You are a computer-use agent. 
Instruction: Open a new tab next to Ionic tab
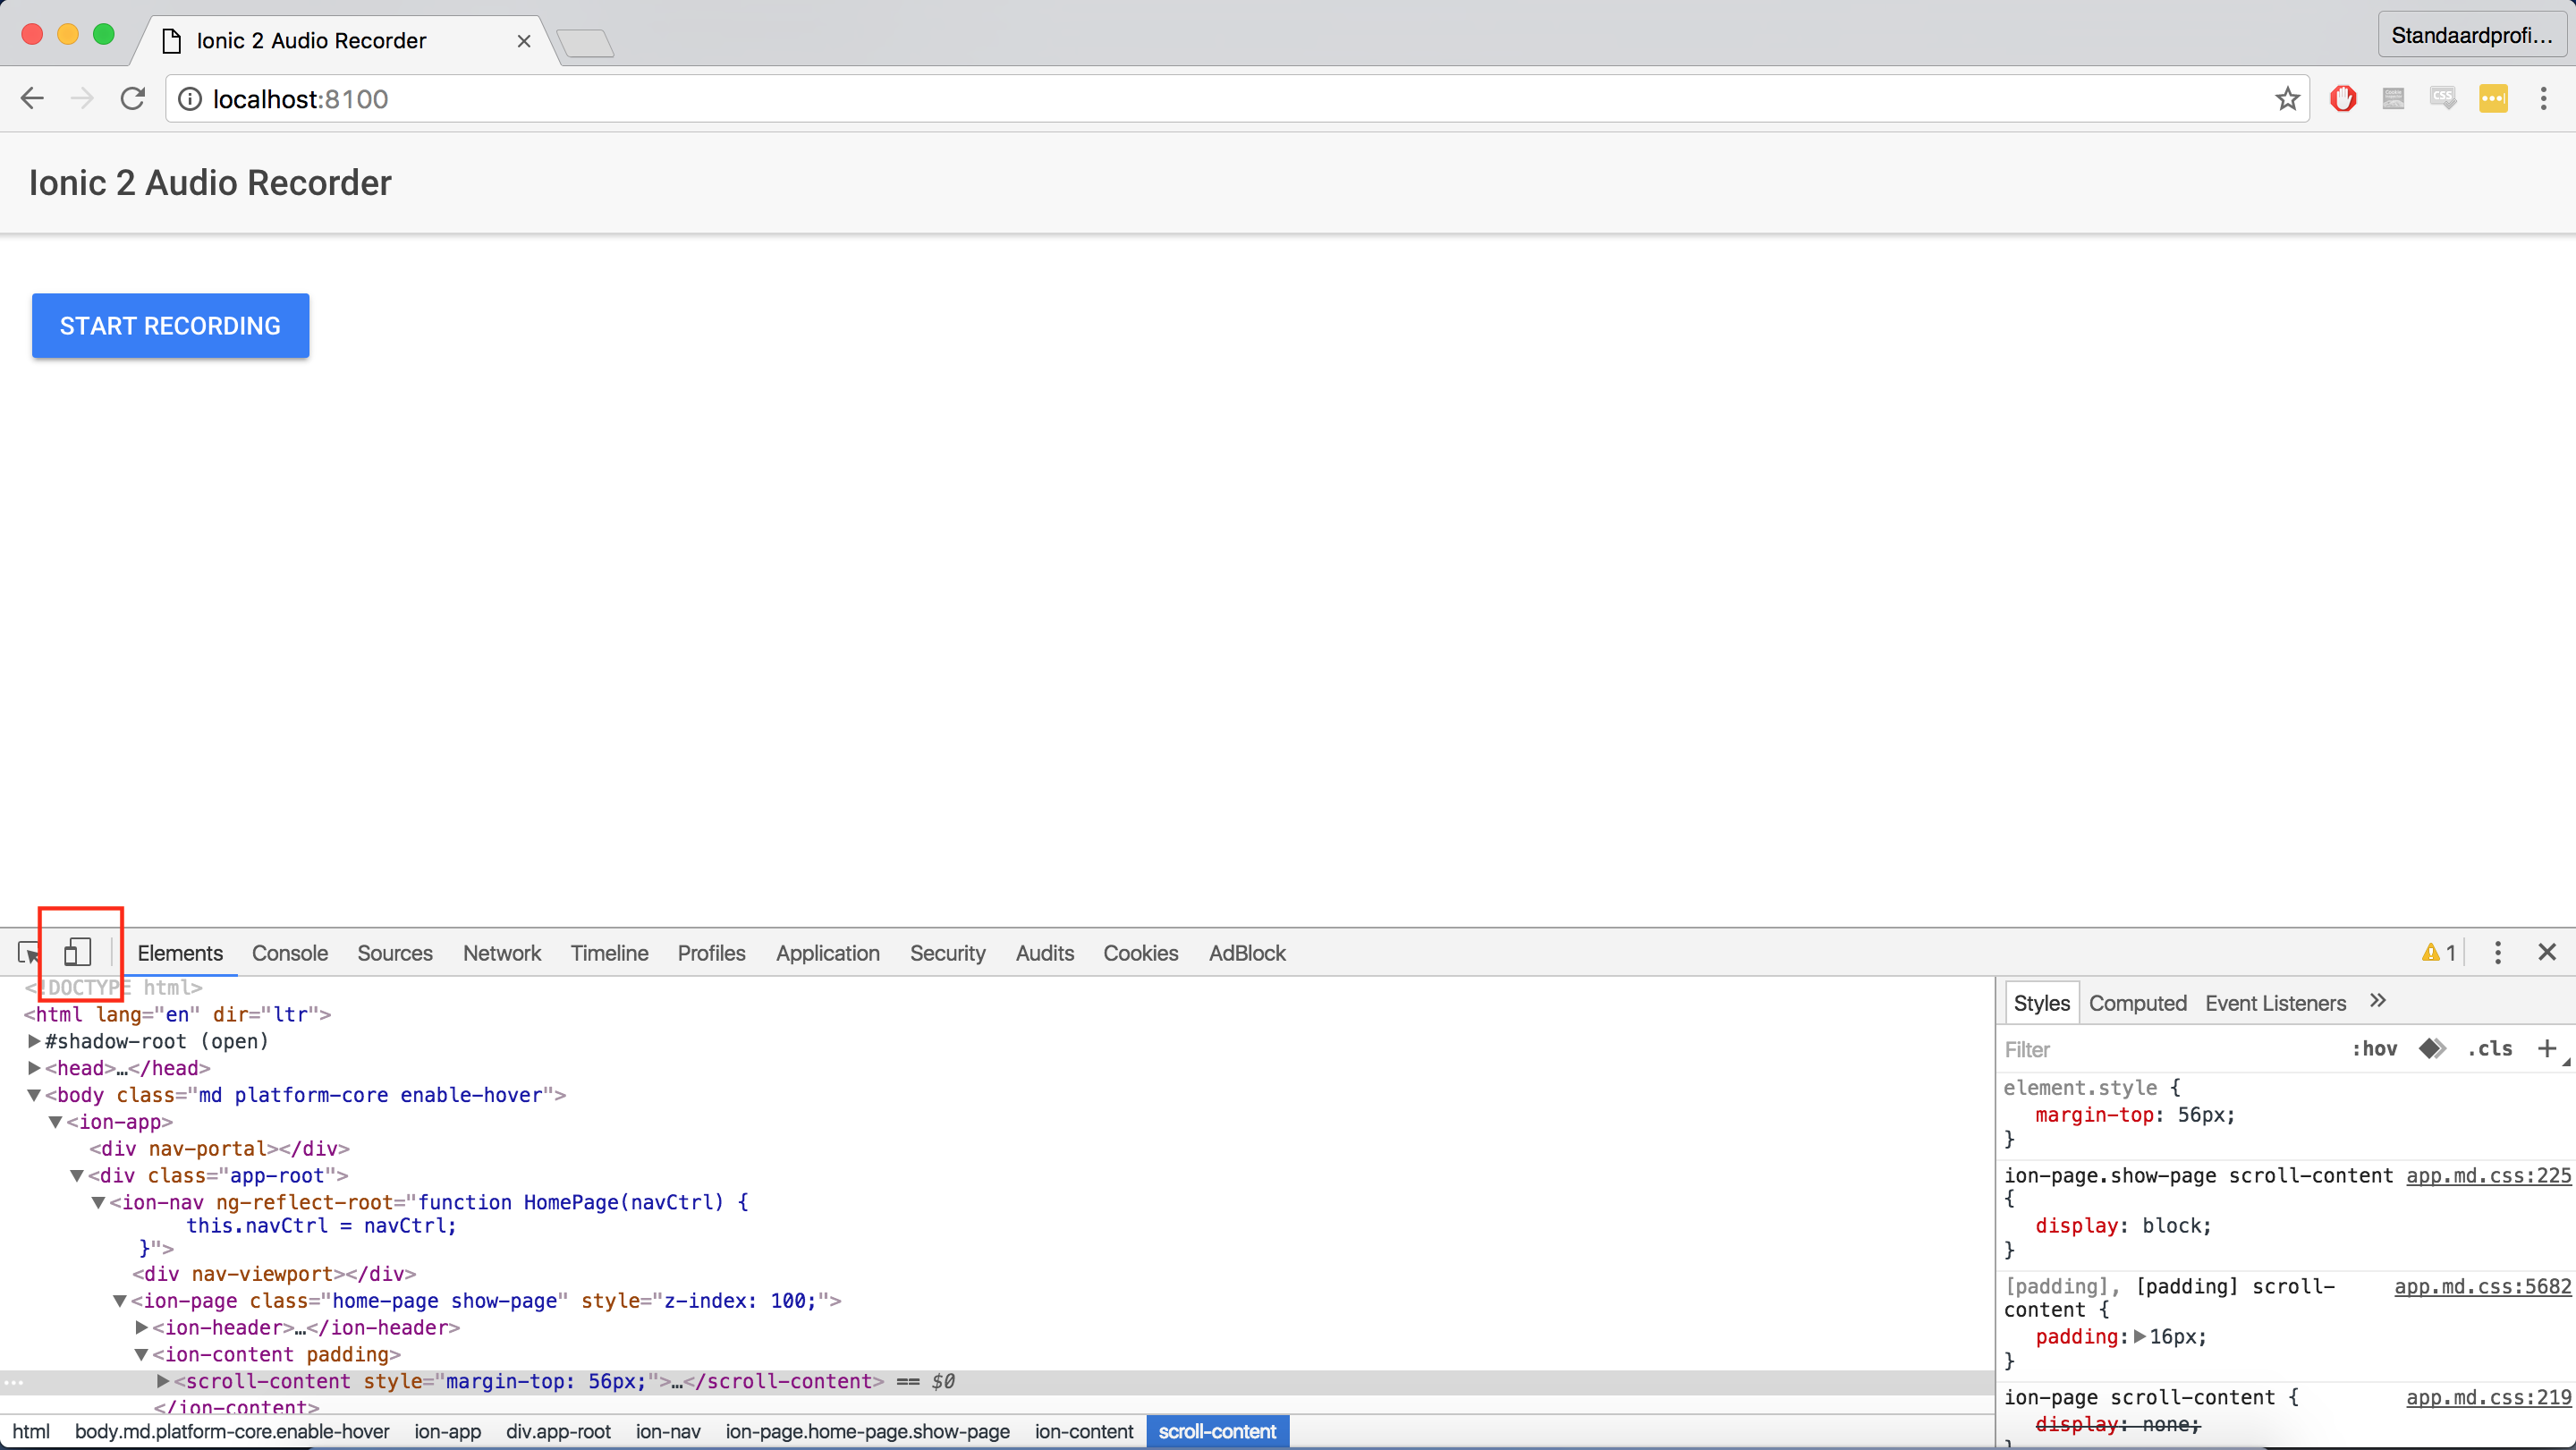[x=586, y=42]
